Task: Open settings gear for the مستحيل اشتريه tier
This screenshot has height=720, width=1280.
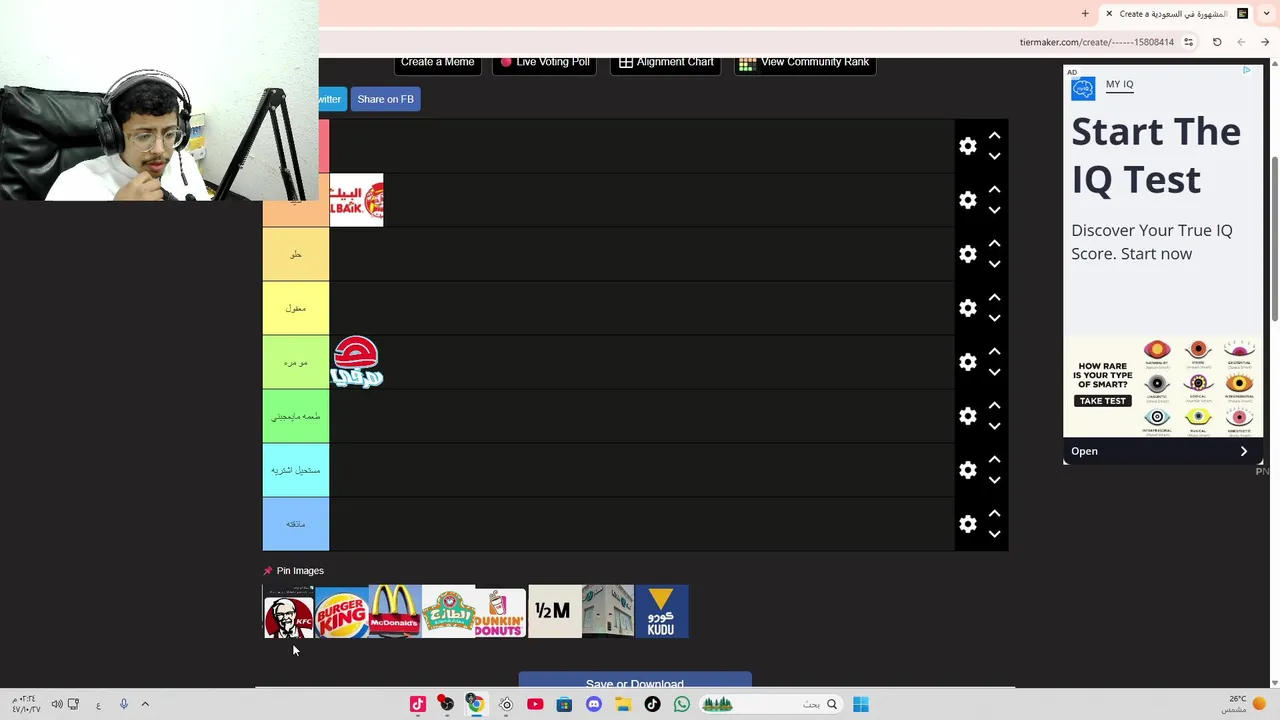Action: pyautogui.click(x=967, y=470)
